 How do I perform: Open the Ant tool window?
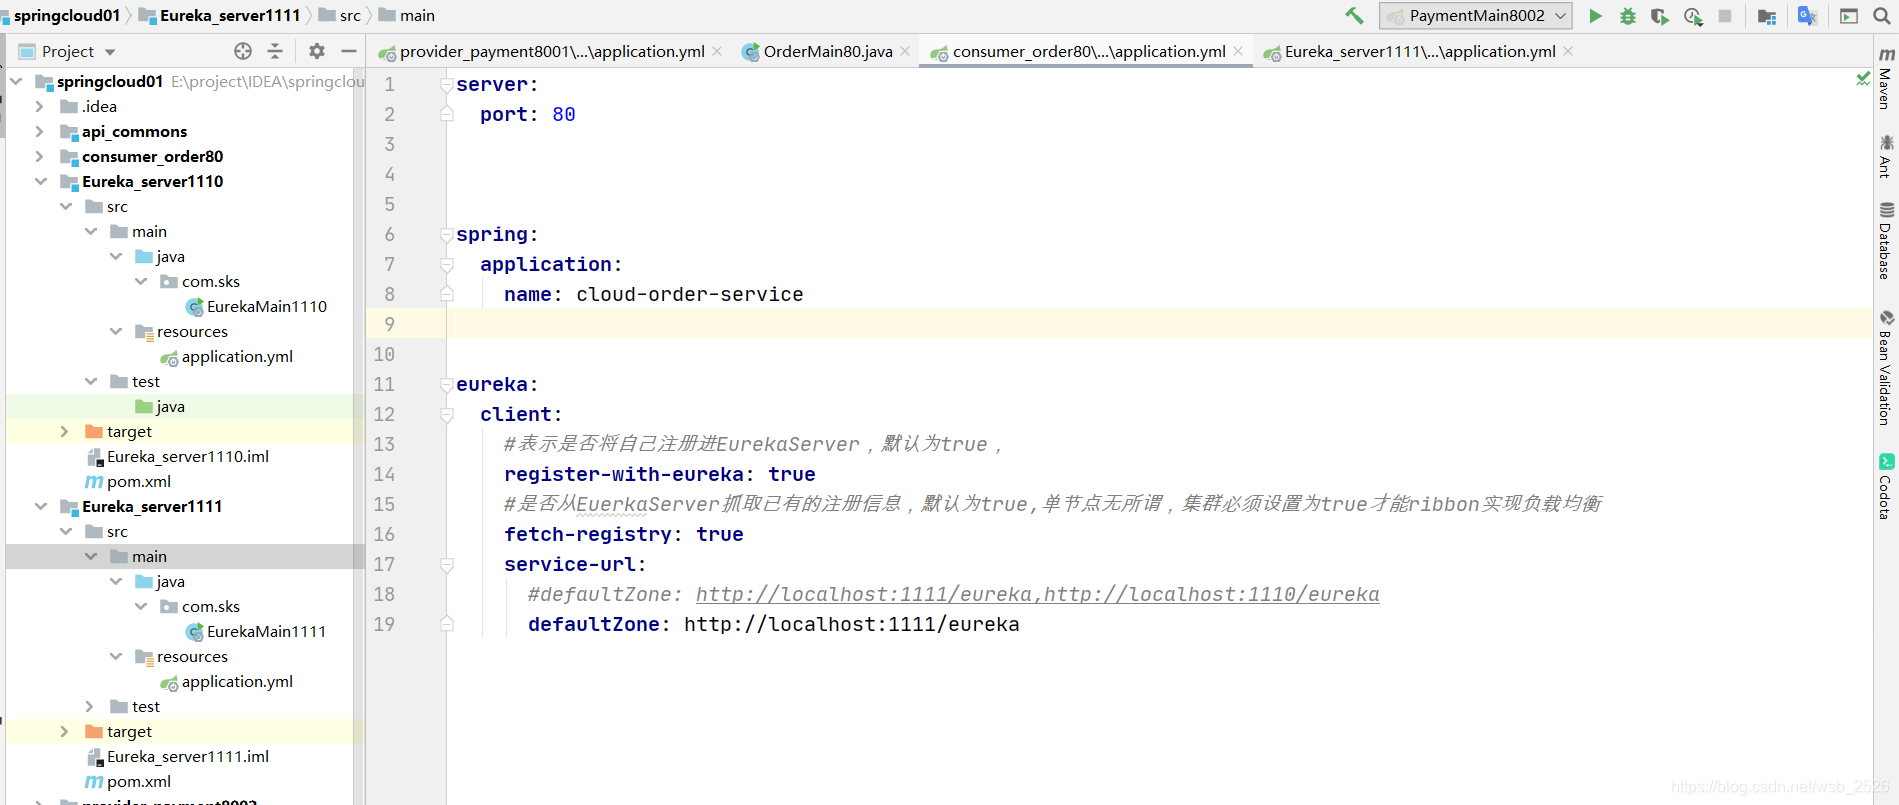tap(1886, 156)
